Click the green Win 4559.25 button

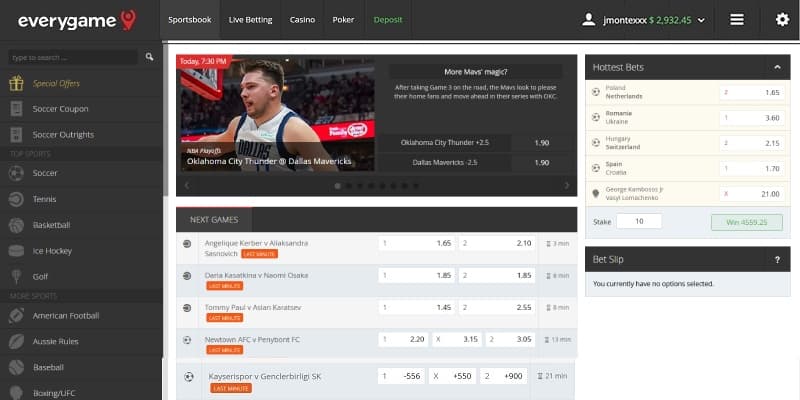click(746, 221)
